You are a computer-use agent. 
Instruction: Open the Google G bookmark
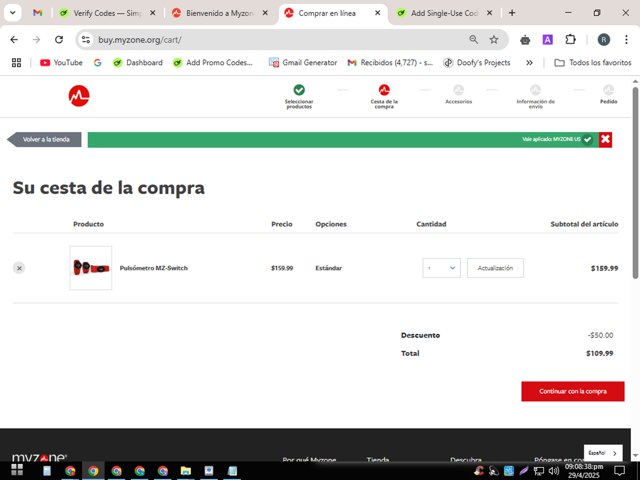coord(97,62)
